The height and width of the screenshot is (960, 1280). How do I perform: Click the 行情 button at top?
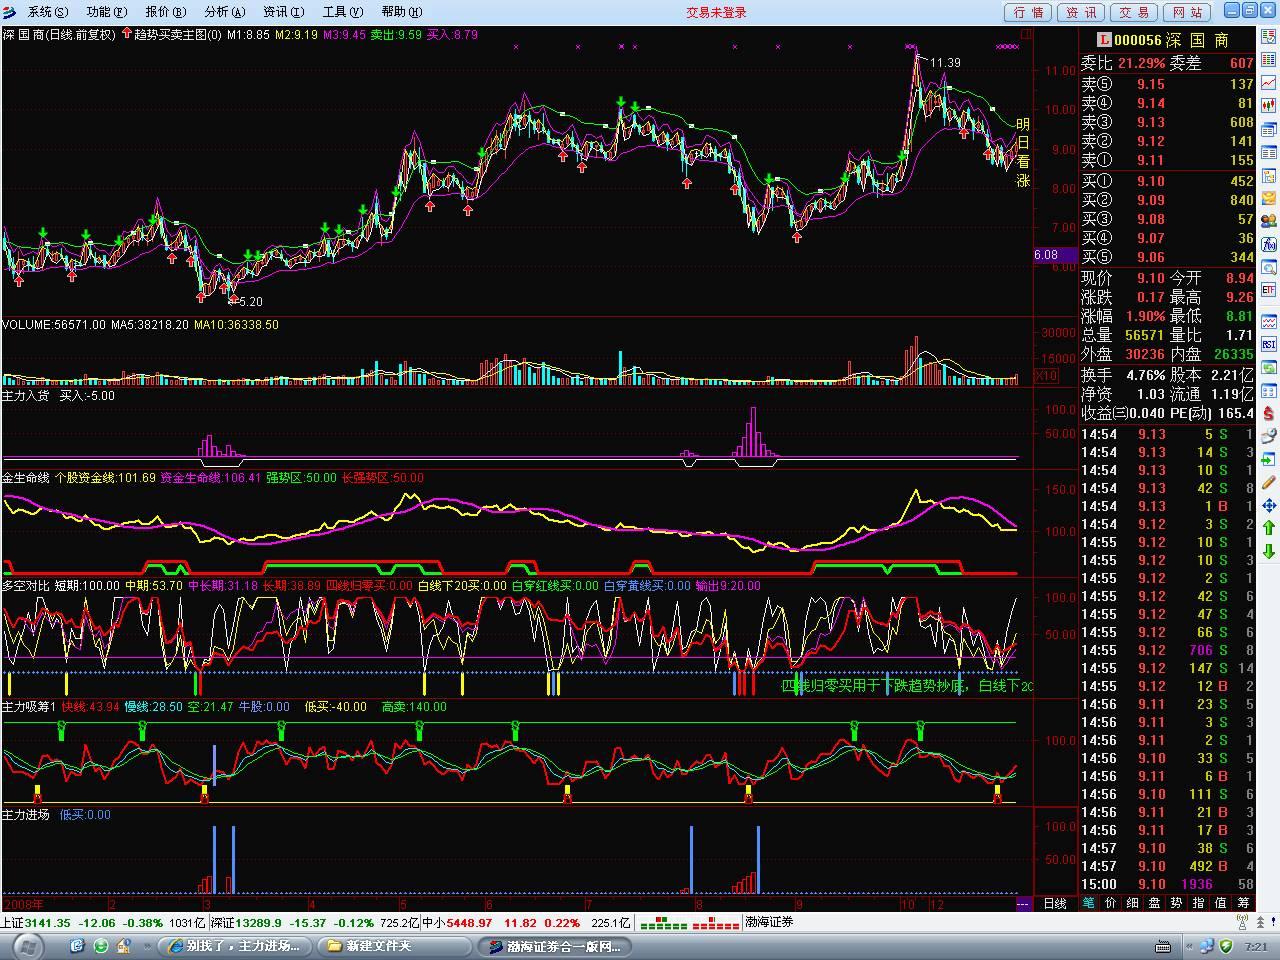pyautogui.click(x=1028, y=12)
